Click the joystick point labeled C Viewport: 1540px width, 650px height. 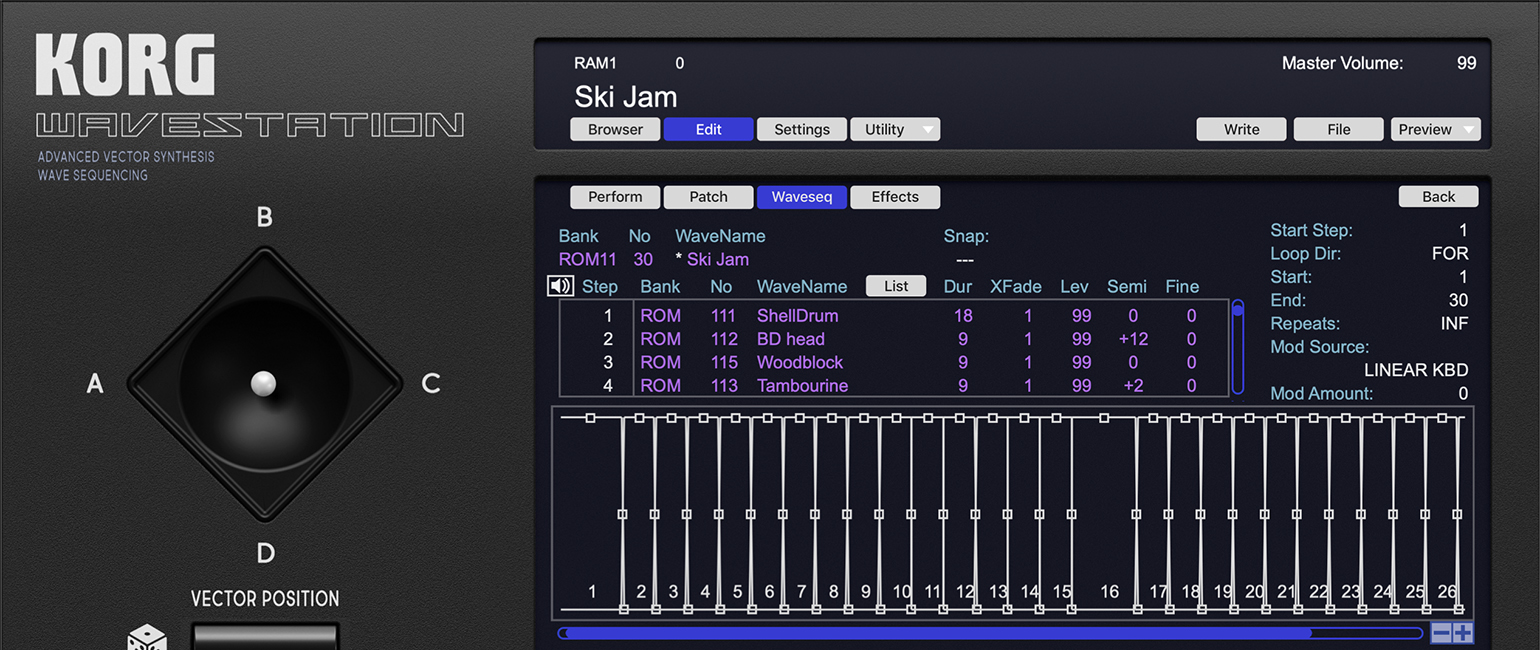pos(431,383)
